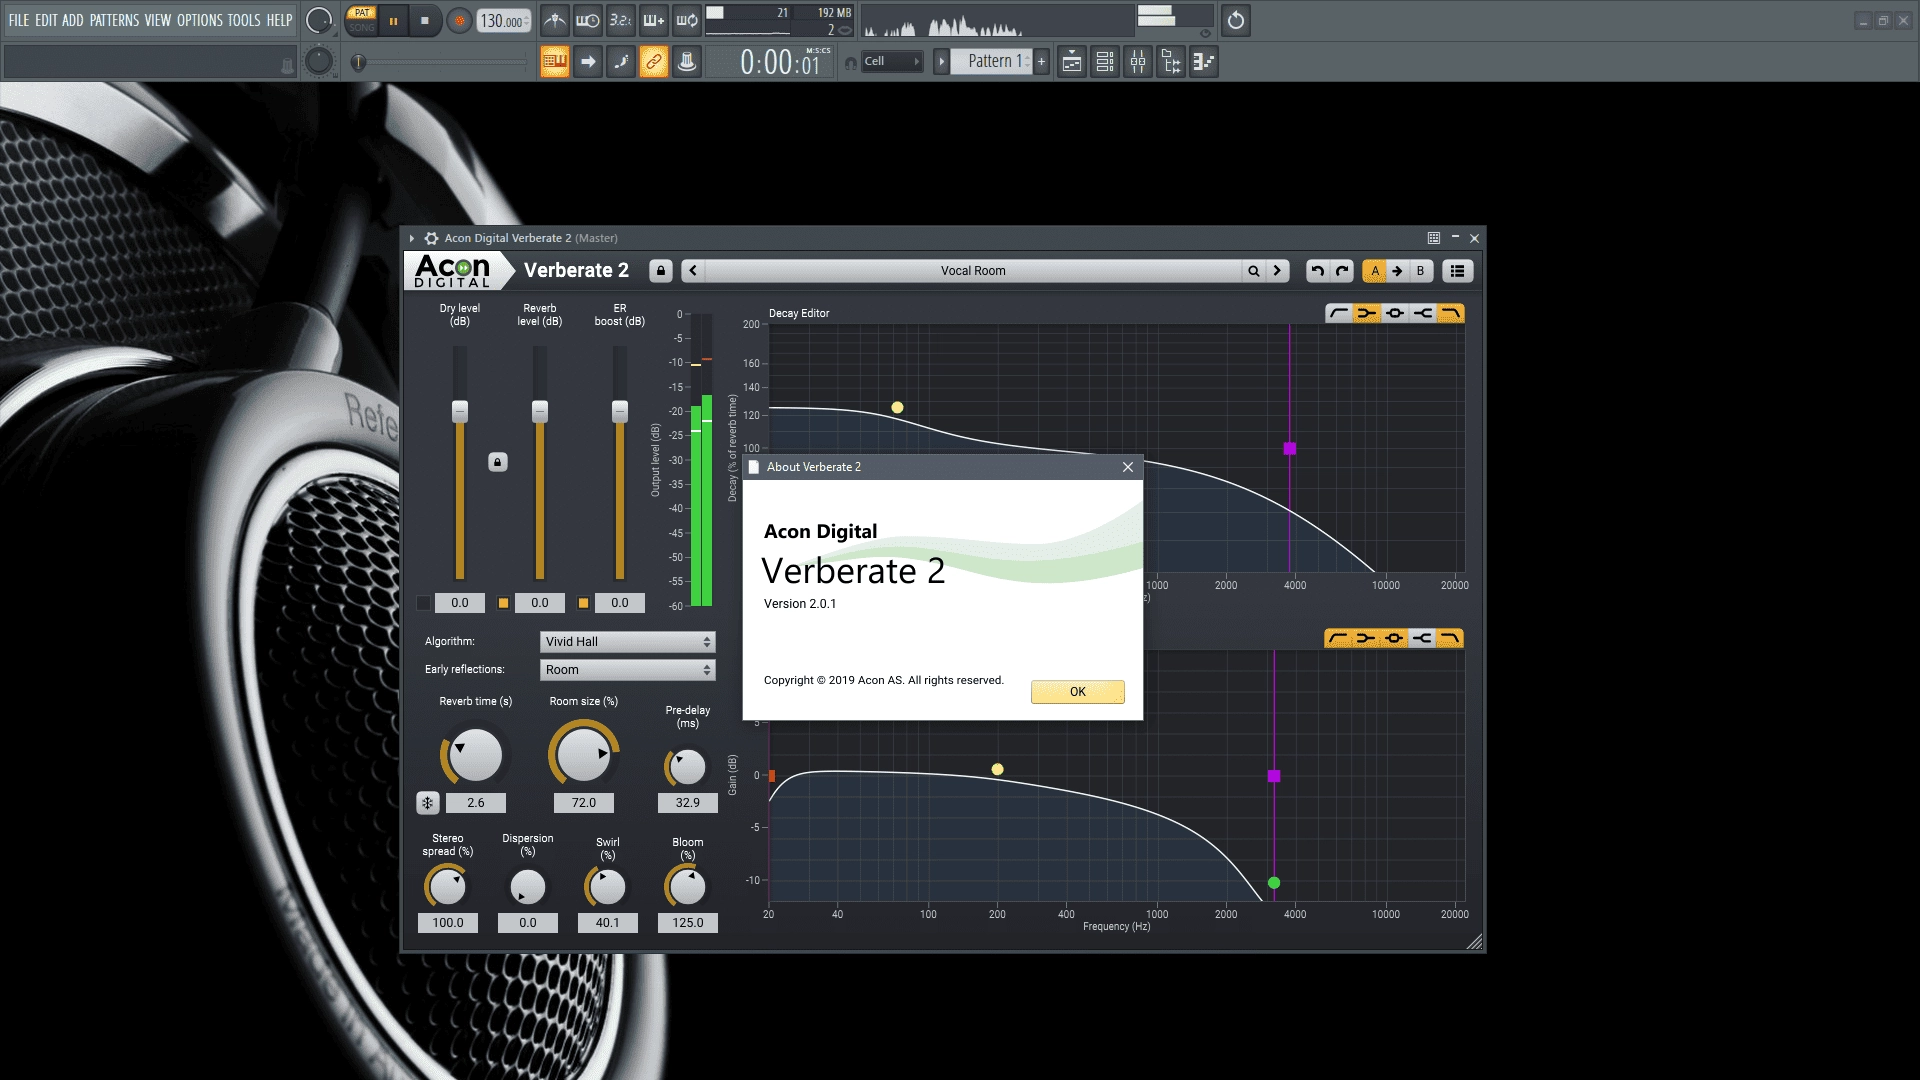This screenshot has height=1080, width=1920.
Task: Close the About Verberate 2 dialog
Action: (1128, 467)
